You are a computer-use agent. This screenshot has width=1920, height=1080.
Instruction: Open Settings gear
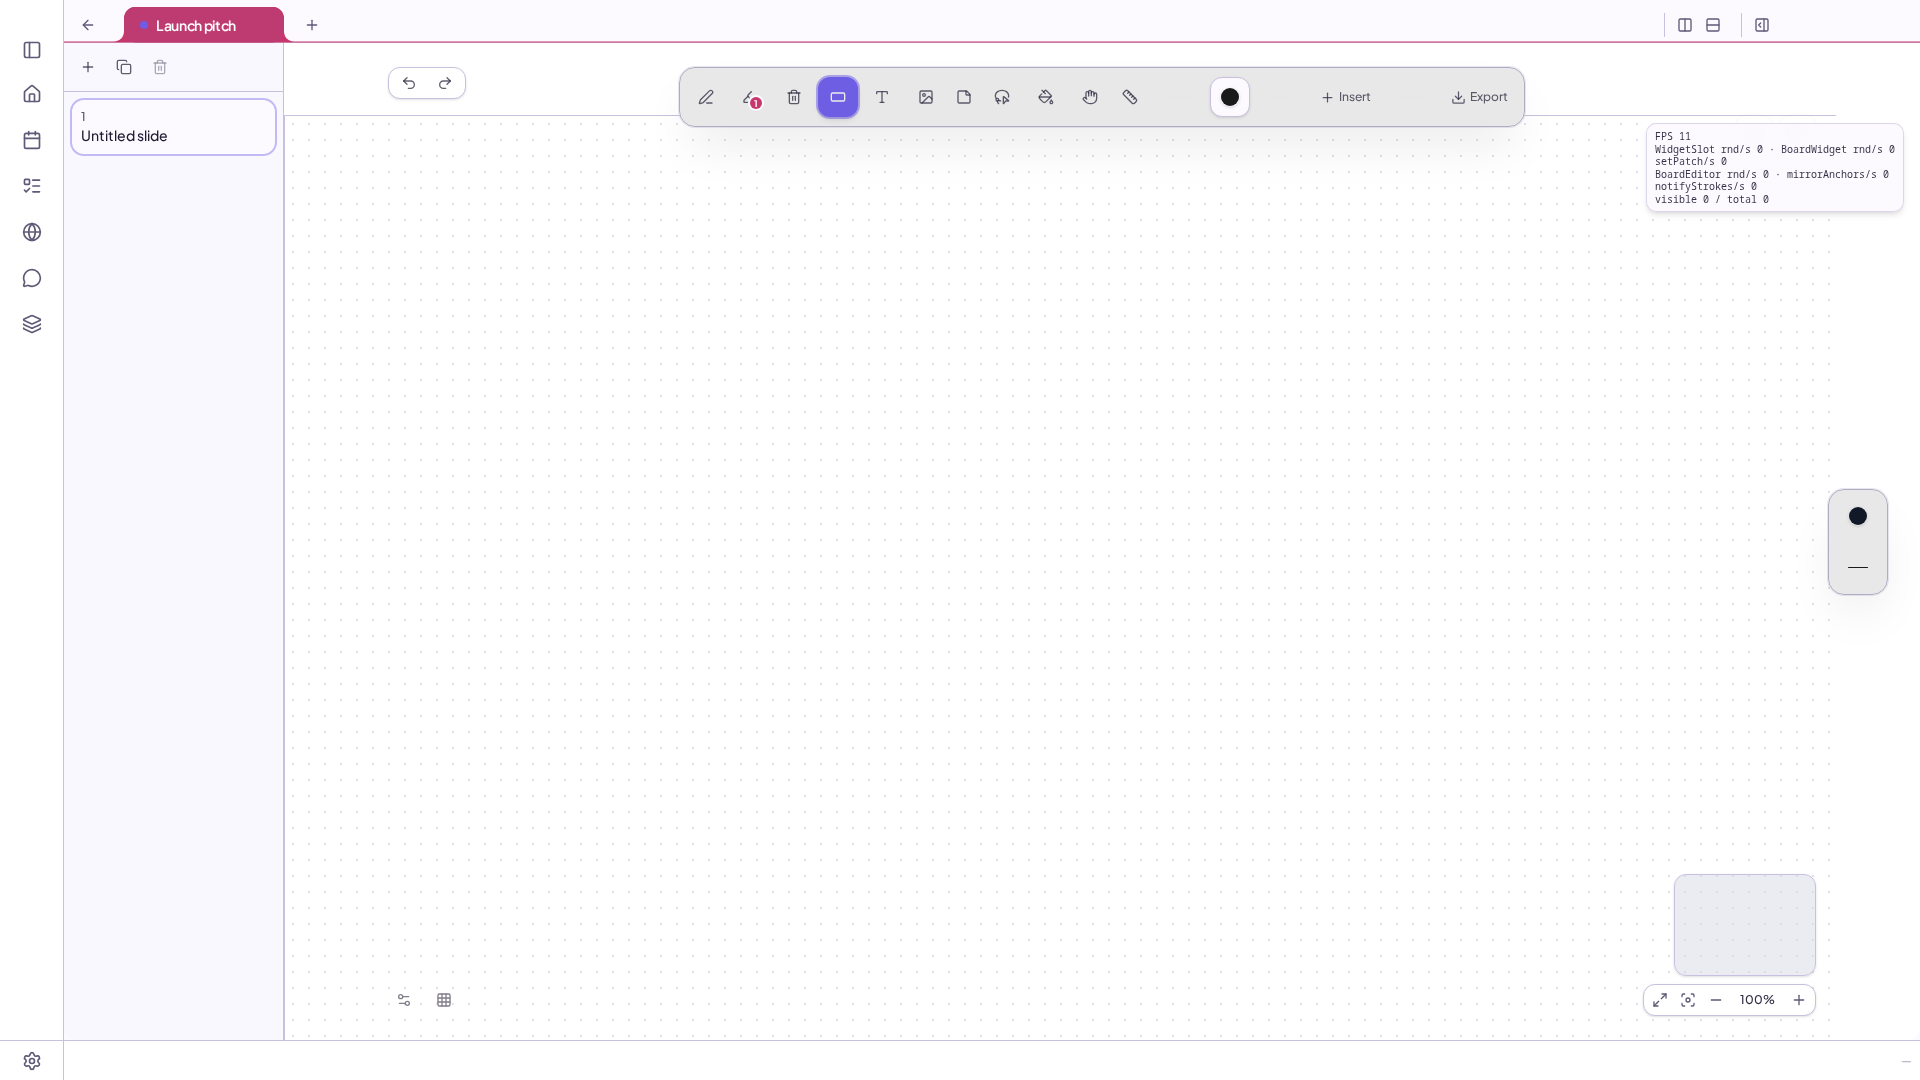pos(32,1061)
